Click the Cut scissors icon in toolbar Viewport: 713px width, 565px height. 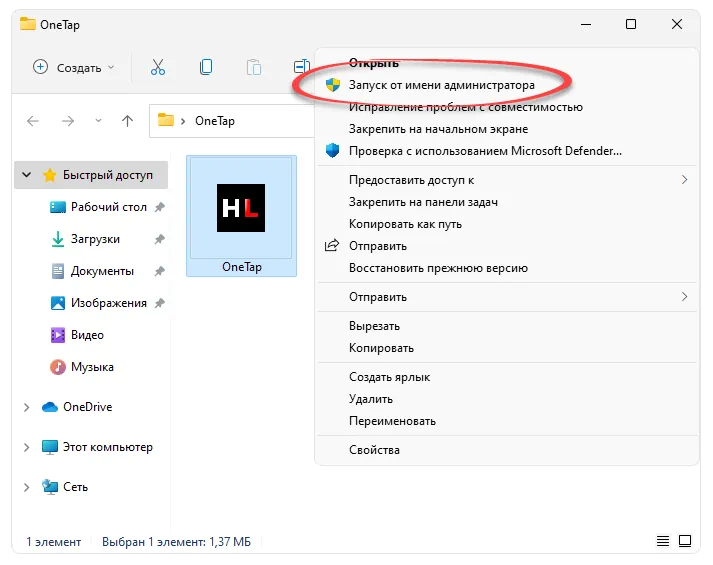click(x=158, y=67)
